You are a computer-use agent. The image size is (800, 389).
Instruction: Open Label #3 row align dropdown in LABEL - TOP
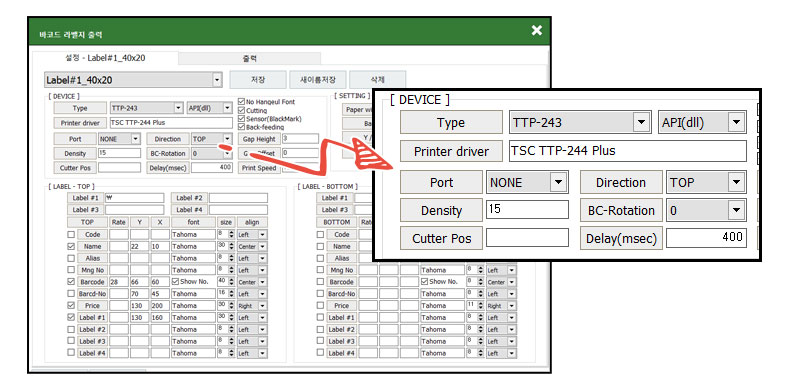[262, 341]
